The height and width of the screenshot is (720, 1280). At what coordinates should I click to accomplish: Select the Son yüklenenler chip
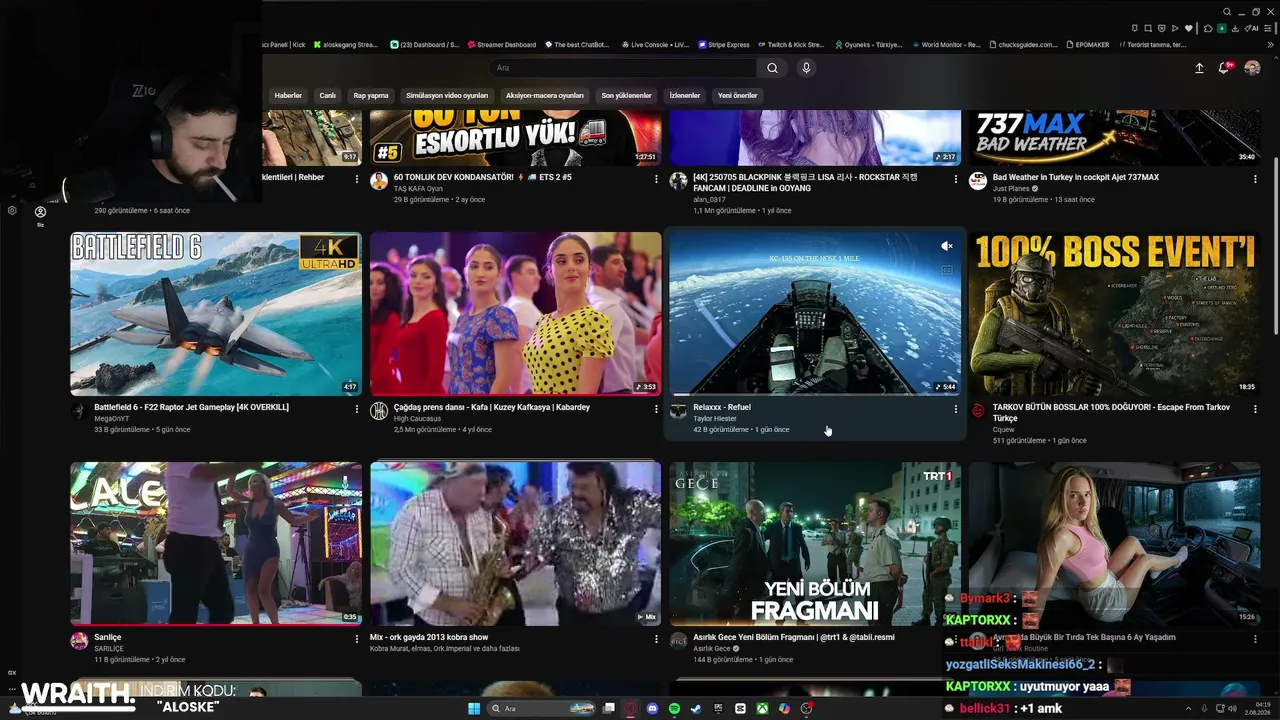pyautogui.click(x=626, y=95)
